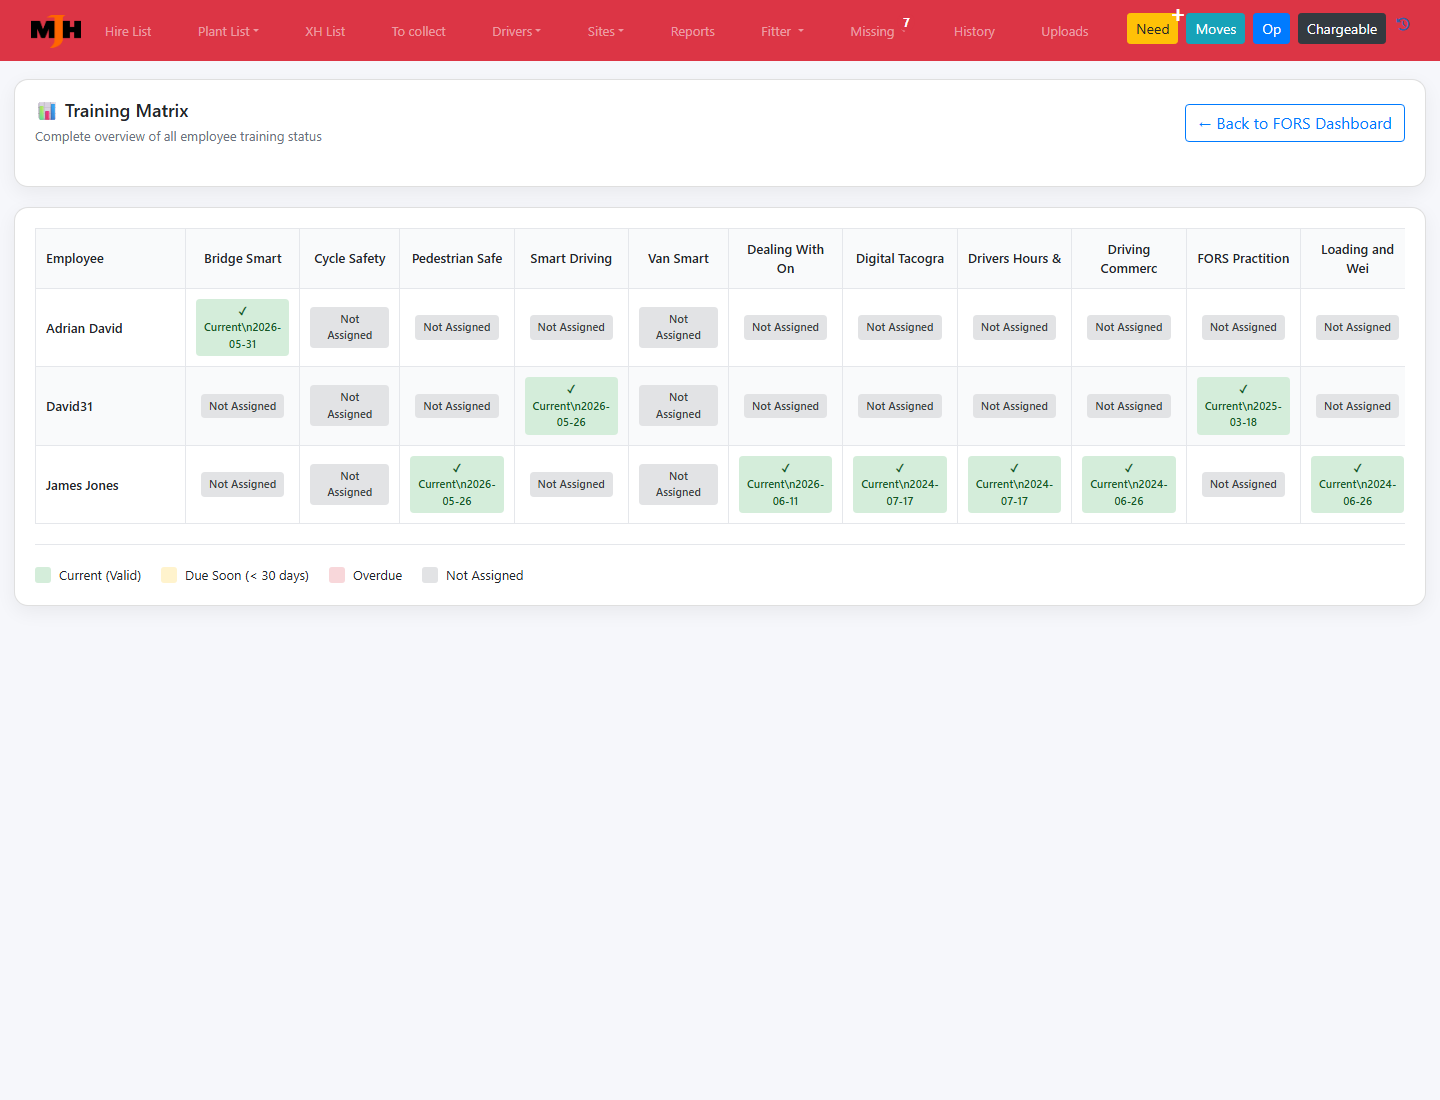Click James Jones' FORS Practition Not Assigned badge
The image size is (1440, 1100).
[1243, 484]
